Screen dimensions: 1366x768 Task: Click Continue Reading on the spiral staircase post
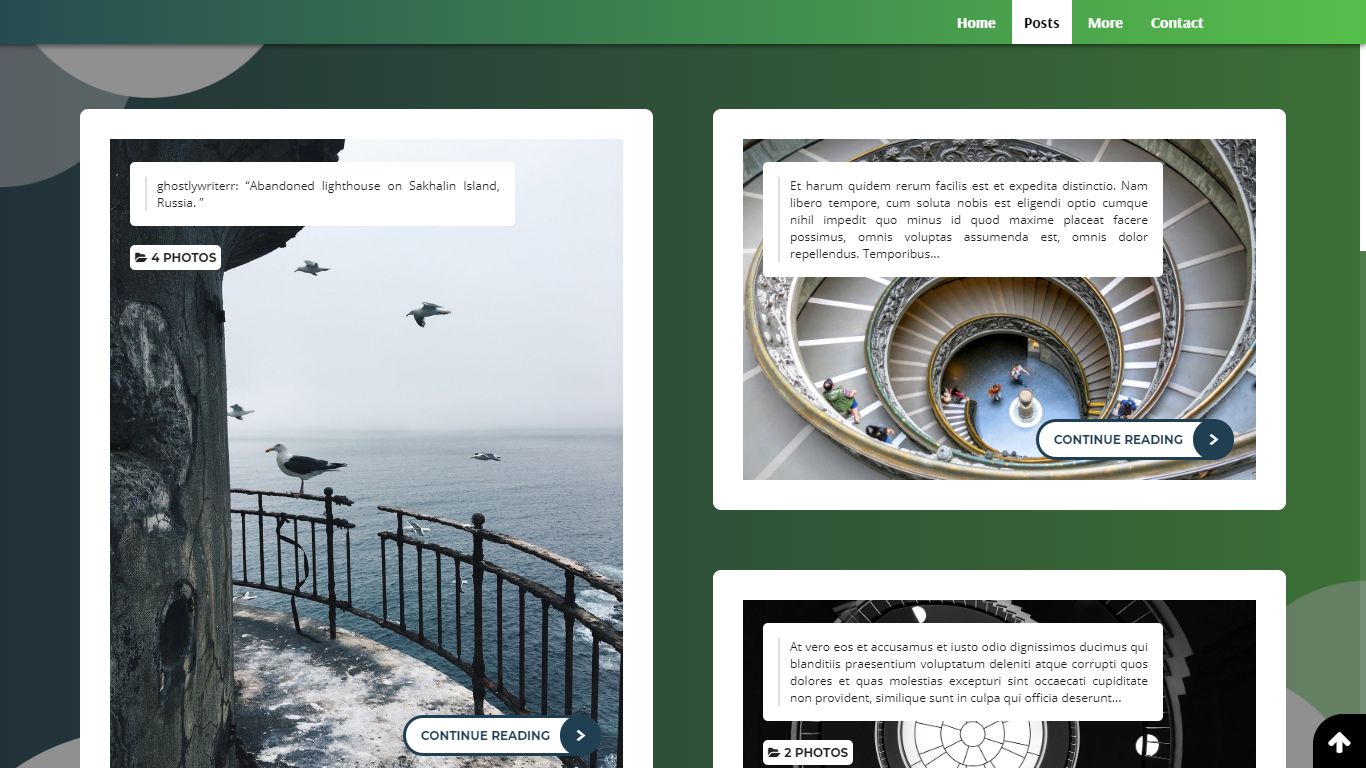coord(1135,439)
